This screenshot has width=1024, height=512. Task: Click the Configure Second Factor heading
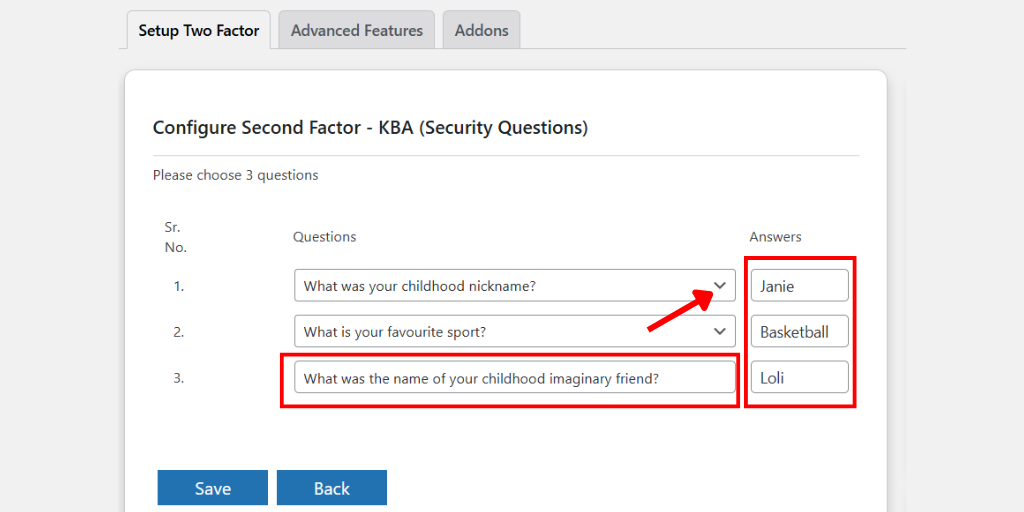click(370, 127)
